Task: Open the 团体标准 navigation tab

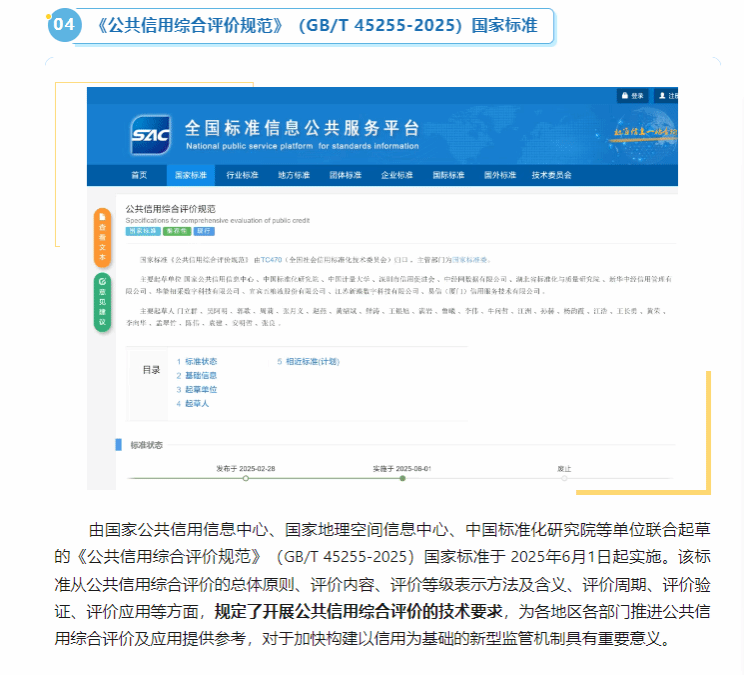Action: tap(346, 175)
